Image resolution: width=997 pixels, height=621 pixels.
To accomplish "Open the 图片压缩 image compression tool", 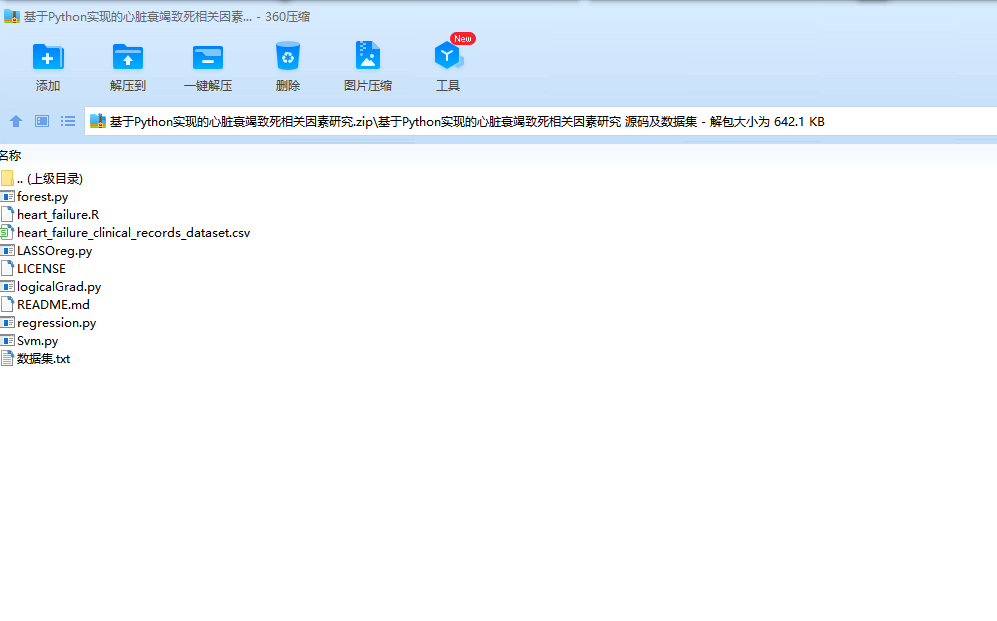I will [x=368, y=56].
